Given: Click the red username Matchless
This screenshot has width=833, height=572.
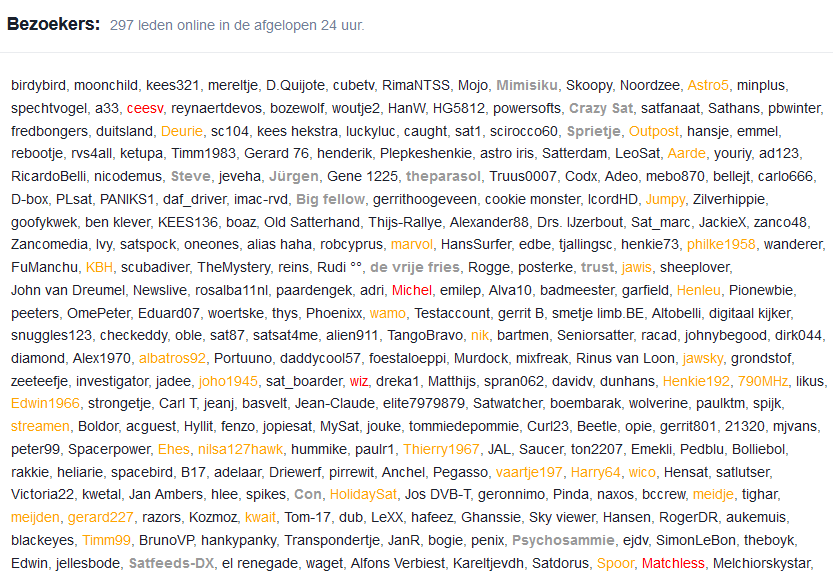Looking at the screenshot, I should tap(673, 563).
